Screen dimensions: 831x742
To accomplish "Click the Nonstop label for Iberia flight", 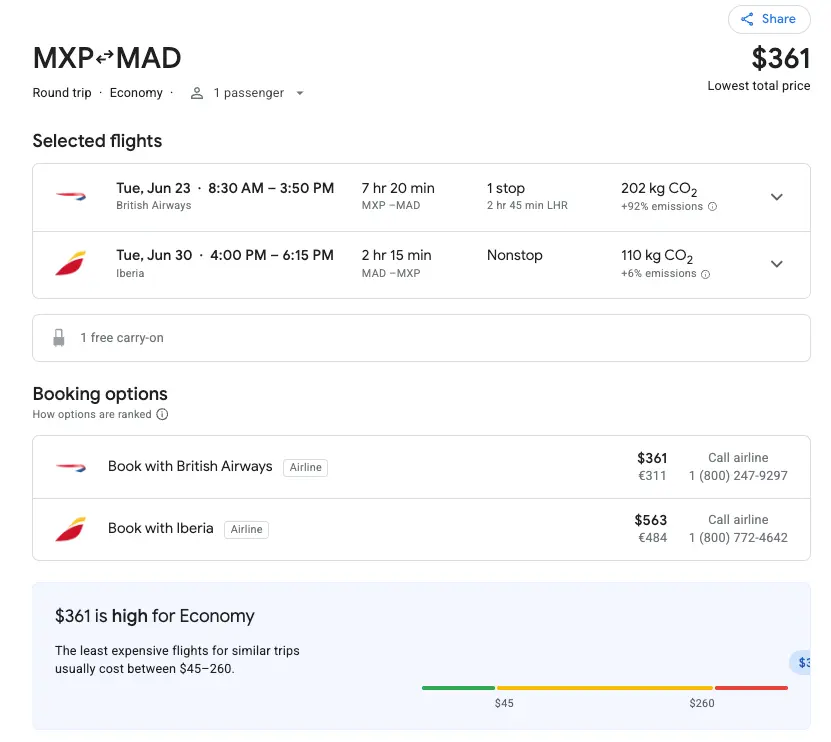I will point(515,255).
